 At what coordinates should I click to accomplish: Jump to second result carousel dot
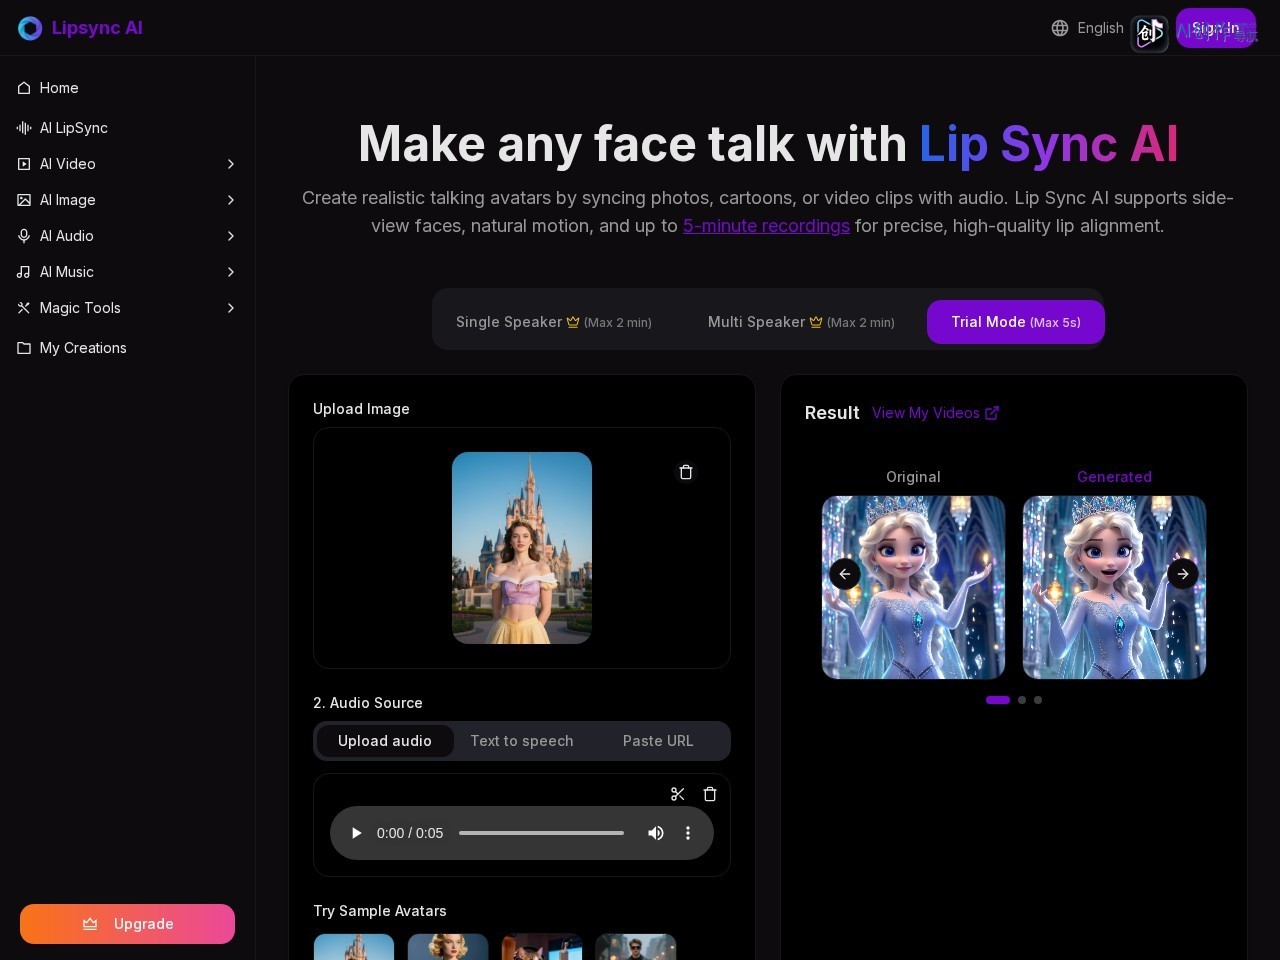(1022, 700)
